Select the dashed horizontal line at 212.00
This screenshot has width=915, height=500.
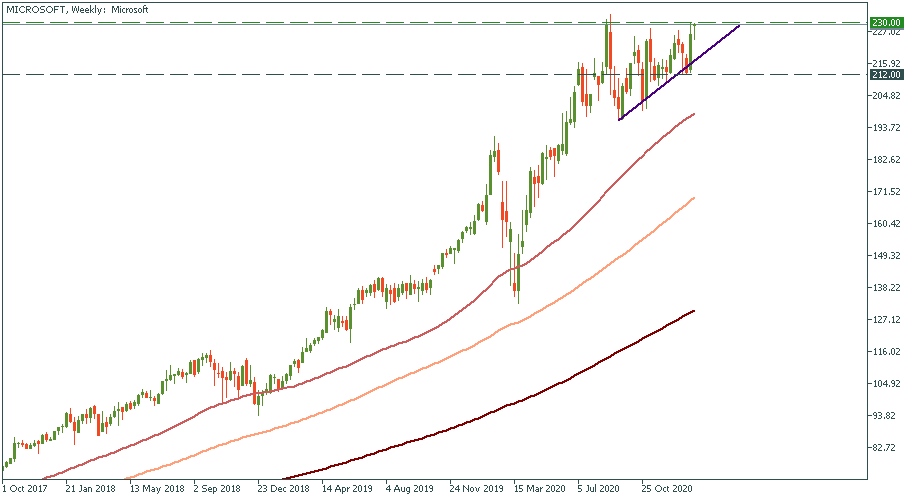tap(300, 74)
